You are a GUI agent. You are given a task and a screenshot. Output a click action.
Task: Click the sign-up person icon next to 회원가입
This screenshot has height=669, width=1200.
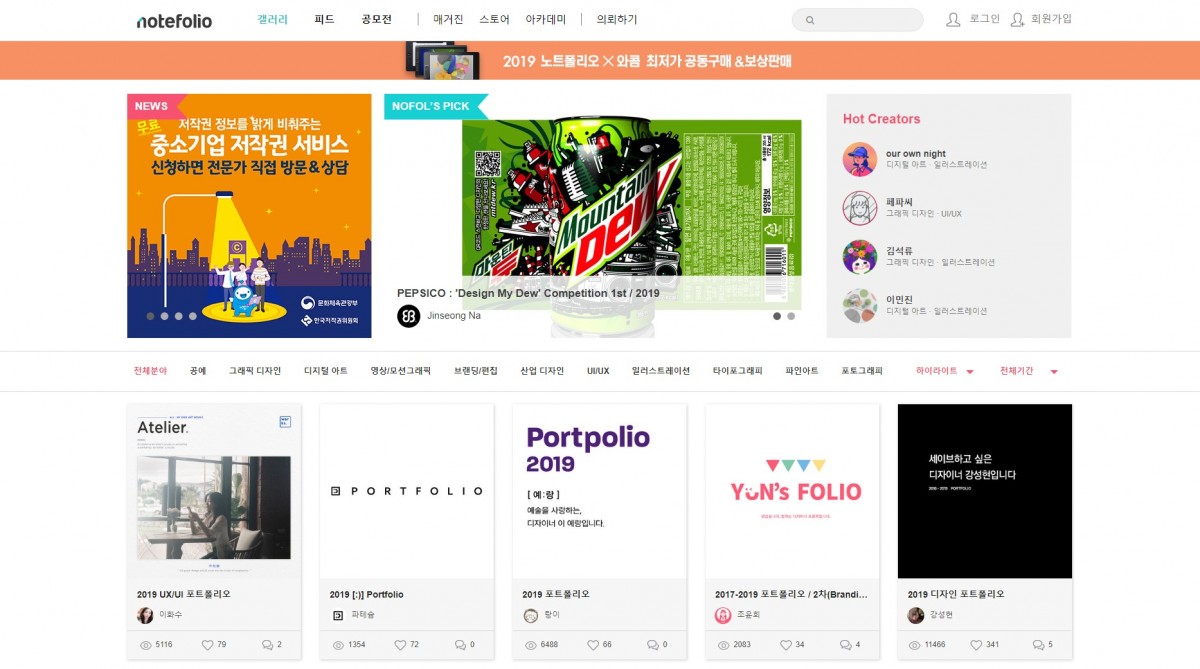[x=1017, y=19]
